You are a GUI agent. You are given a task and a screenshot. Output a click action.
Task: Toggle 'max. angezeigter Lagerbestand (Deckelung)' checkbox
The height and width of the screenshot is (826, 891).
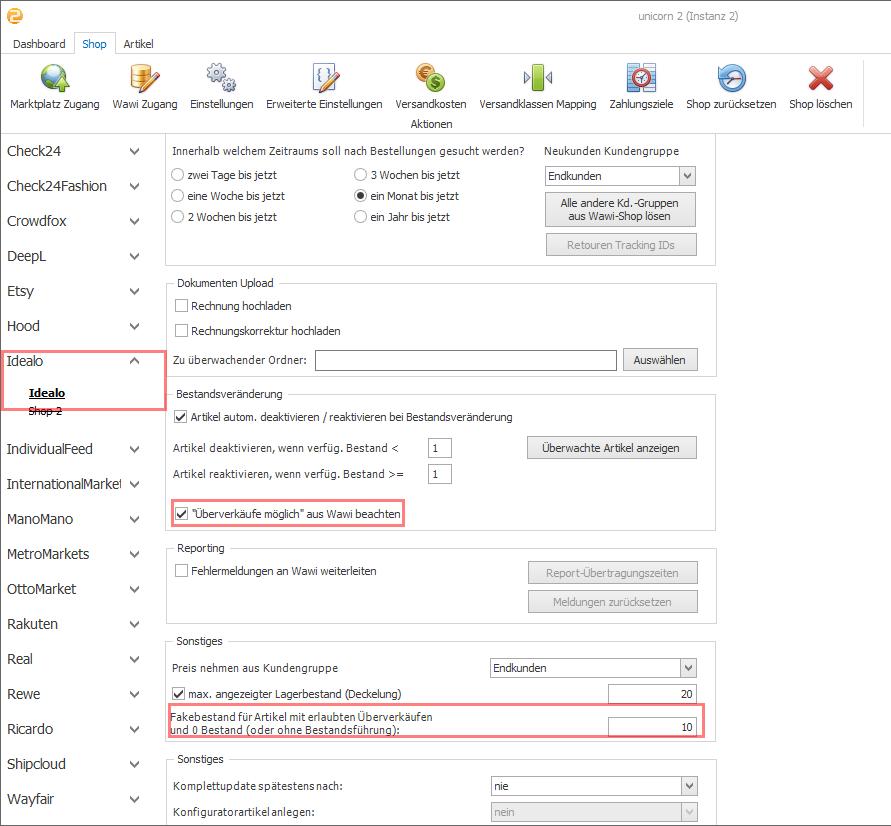click(x=178, y=694)
